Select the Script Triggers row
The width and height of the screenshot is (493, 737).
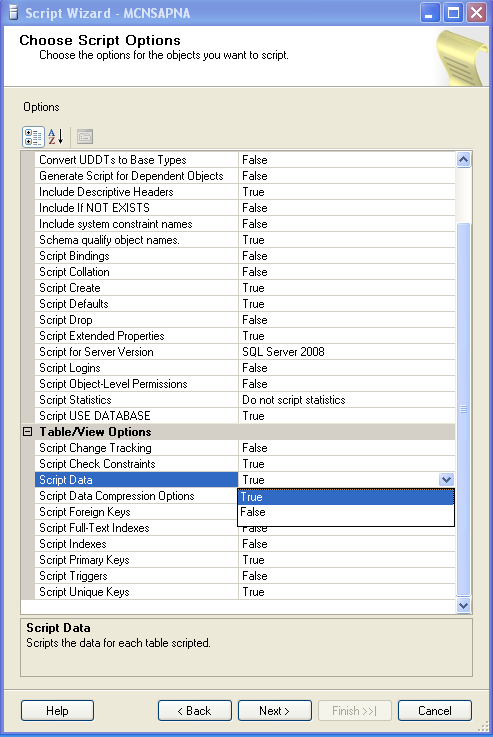[245, 576]
